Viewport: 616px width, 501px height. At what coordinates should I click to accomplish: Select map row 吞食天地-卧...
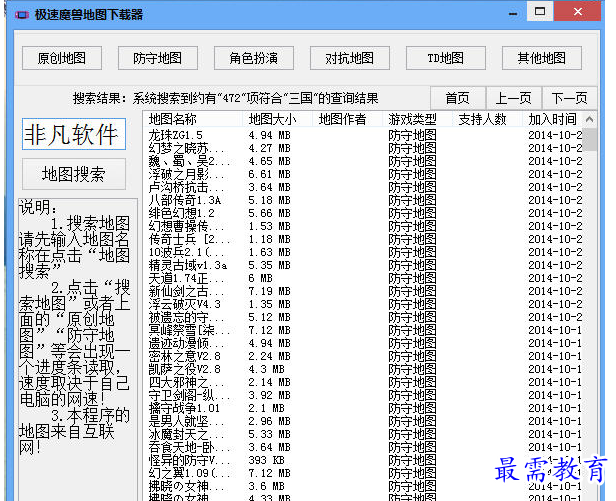(x=365, y=447)
